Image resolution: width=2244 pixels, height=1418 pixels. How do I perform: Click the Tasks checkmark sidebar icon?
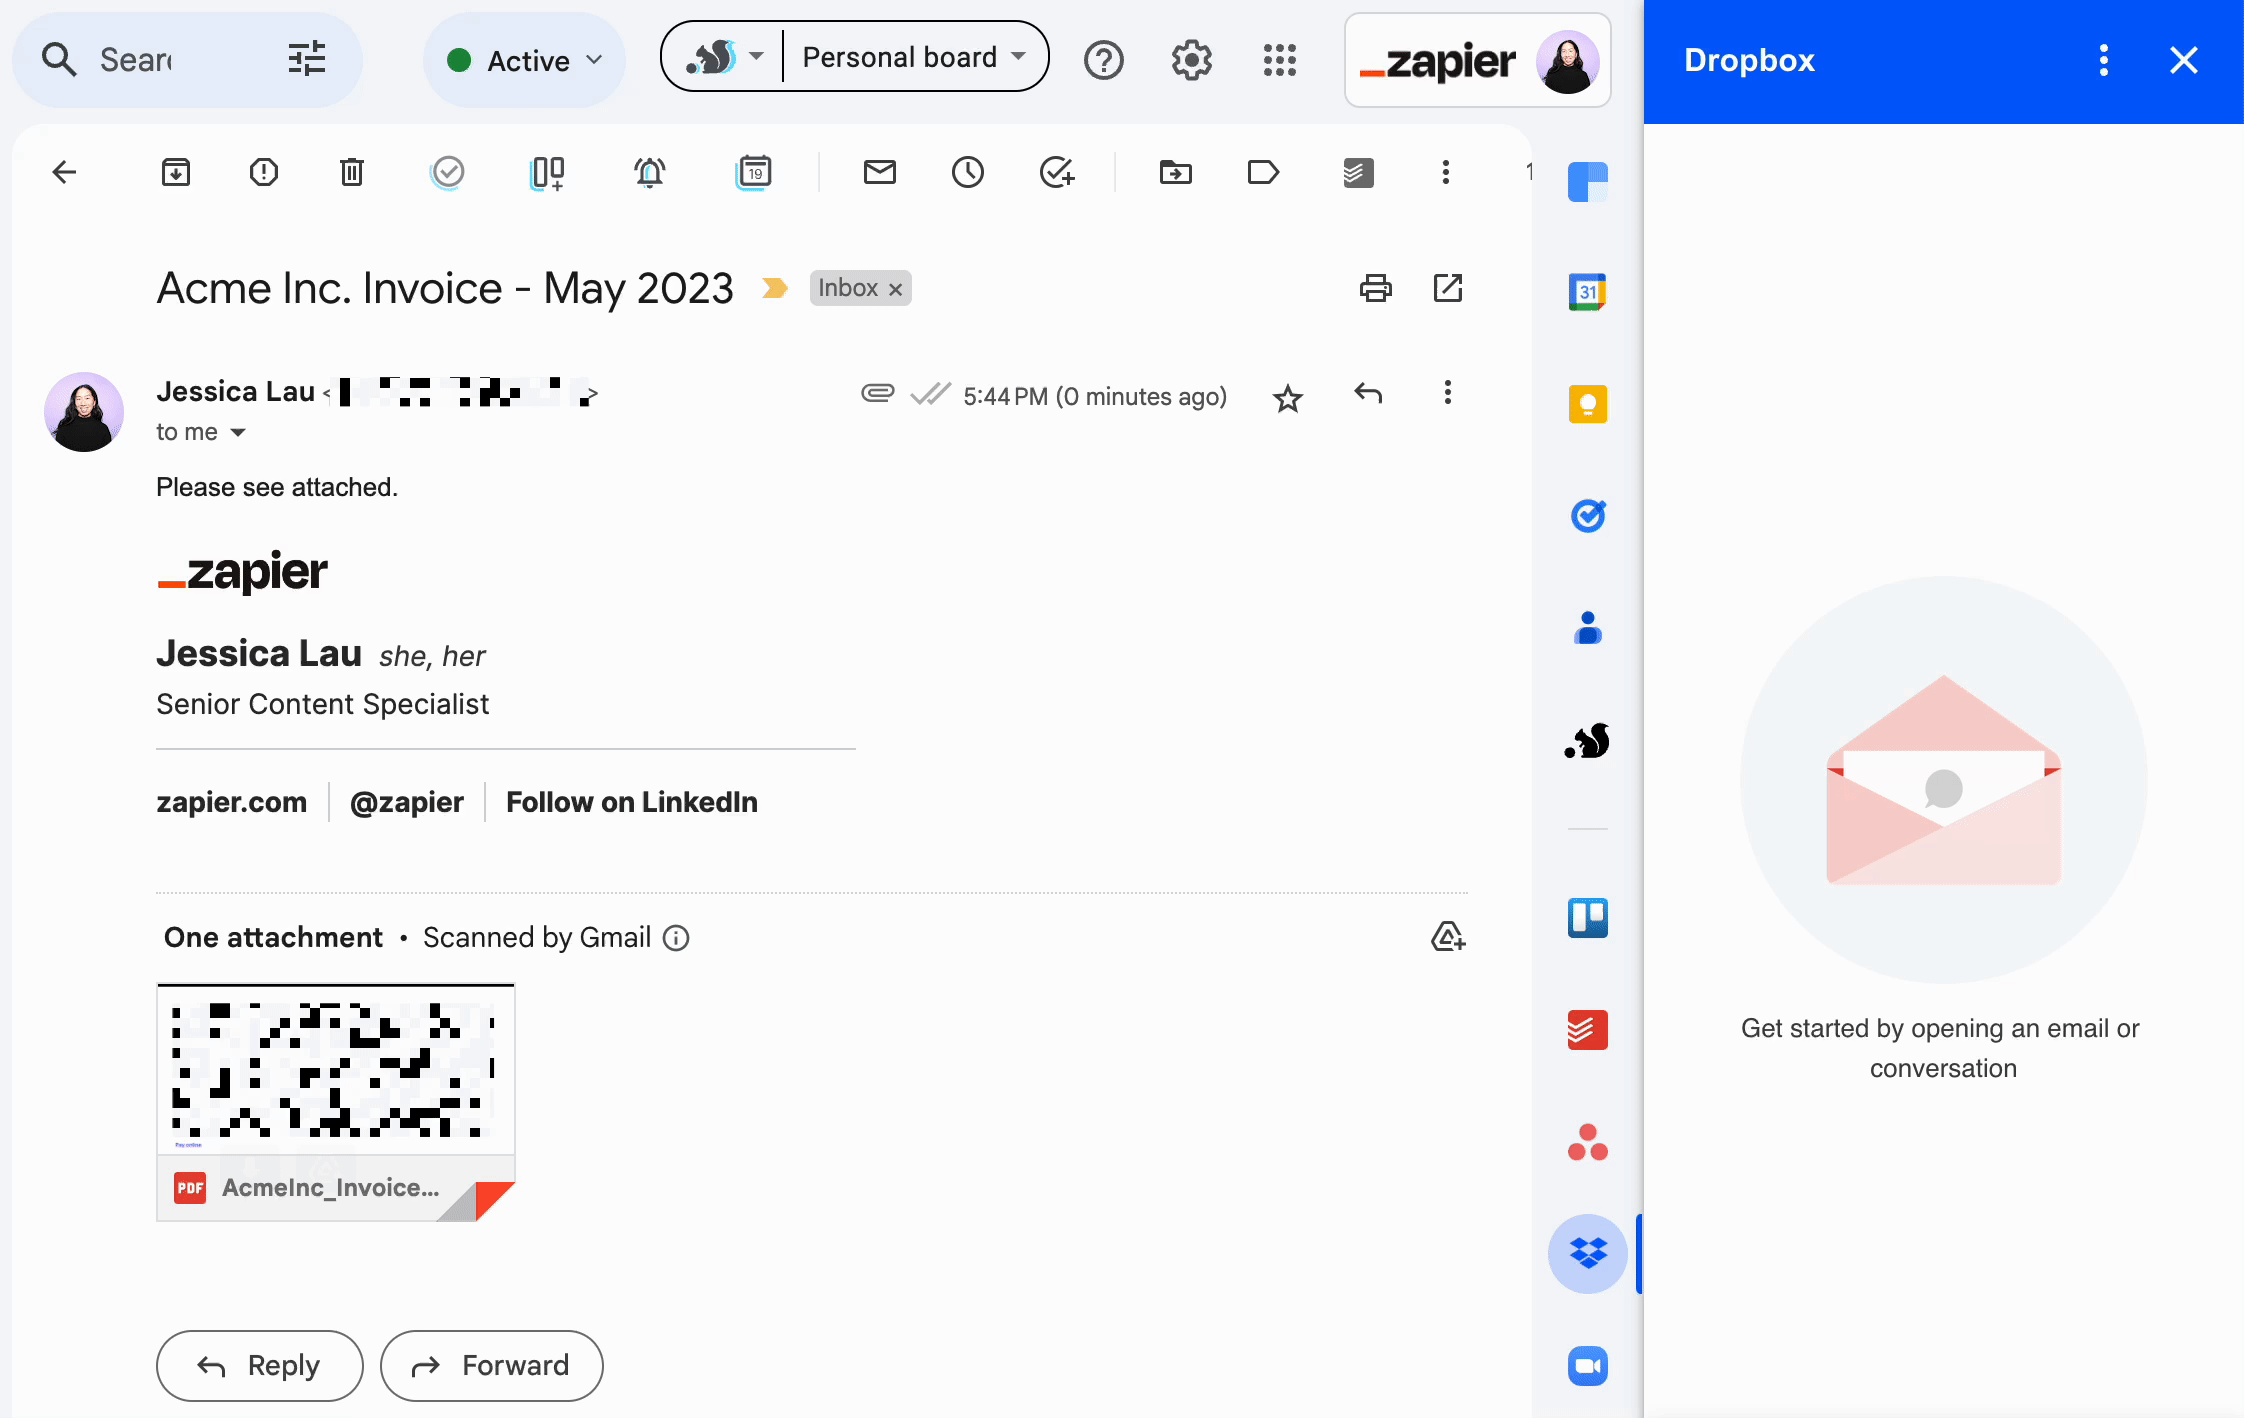[1587, 516]
